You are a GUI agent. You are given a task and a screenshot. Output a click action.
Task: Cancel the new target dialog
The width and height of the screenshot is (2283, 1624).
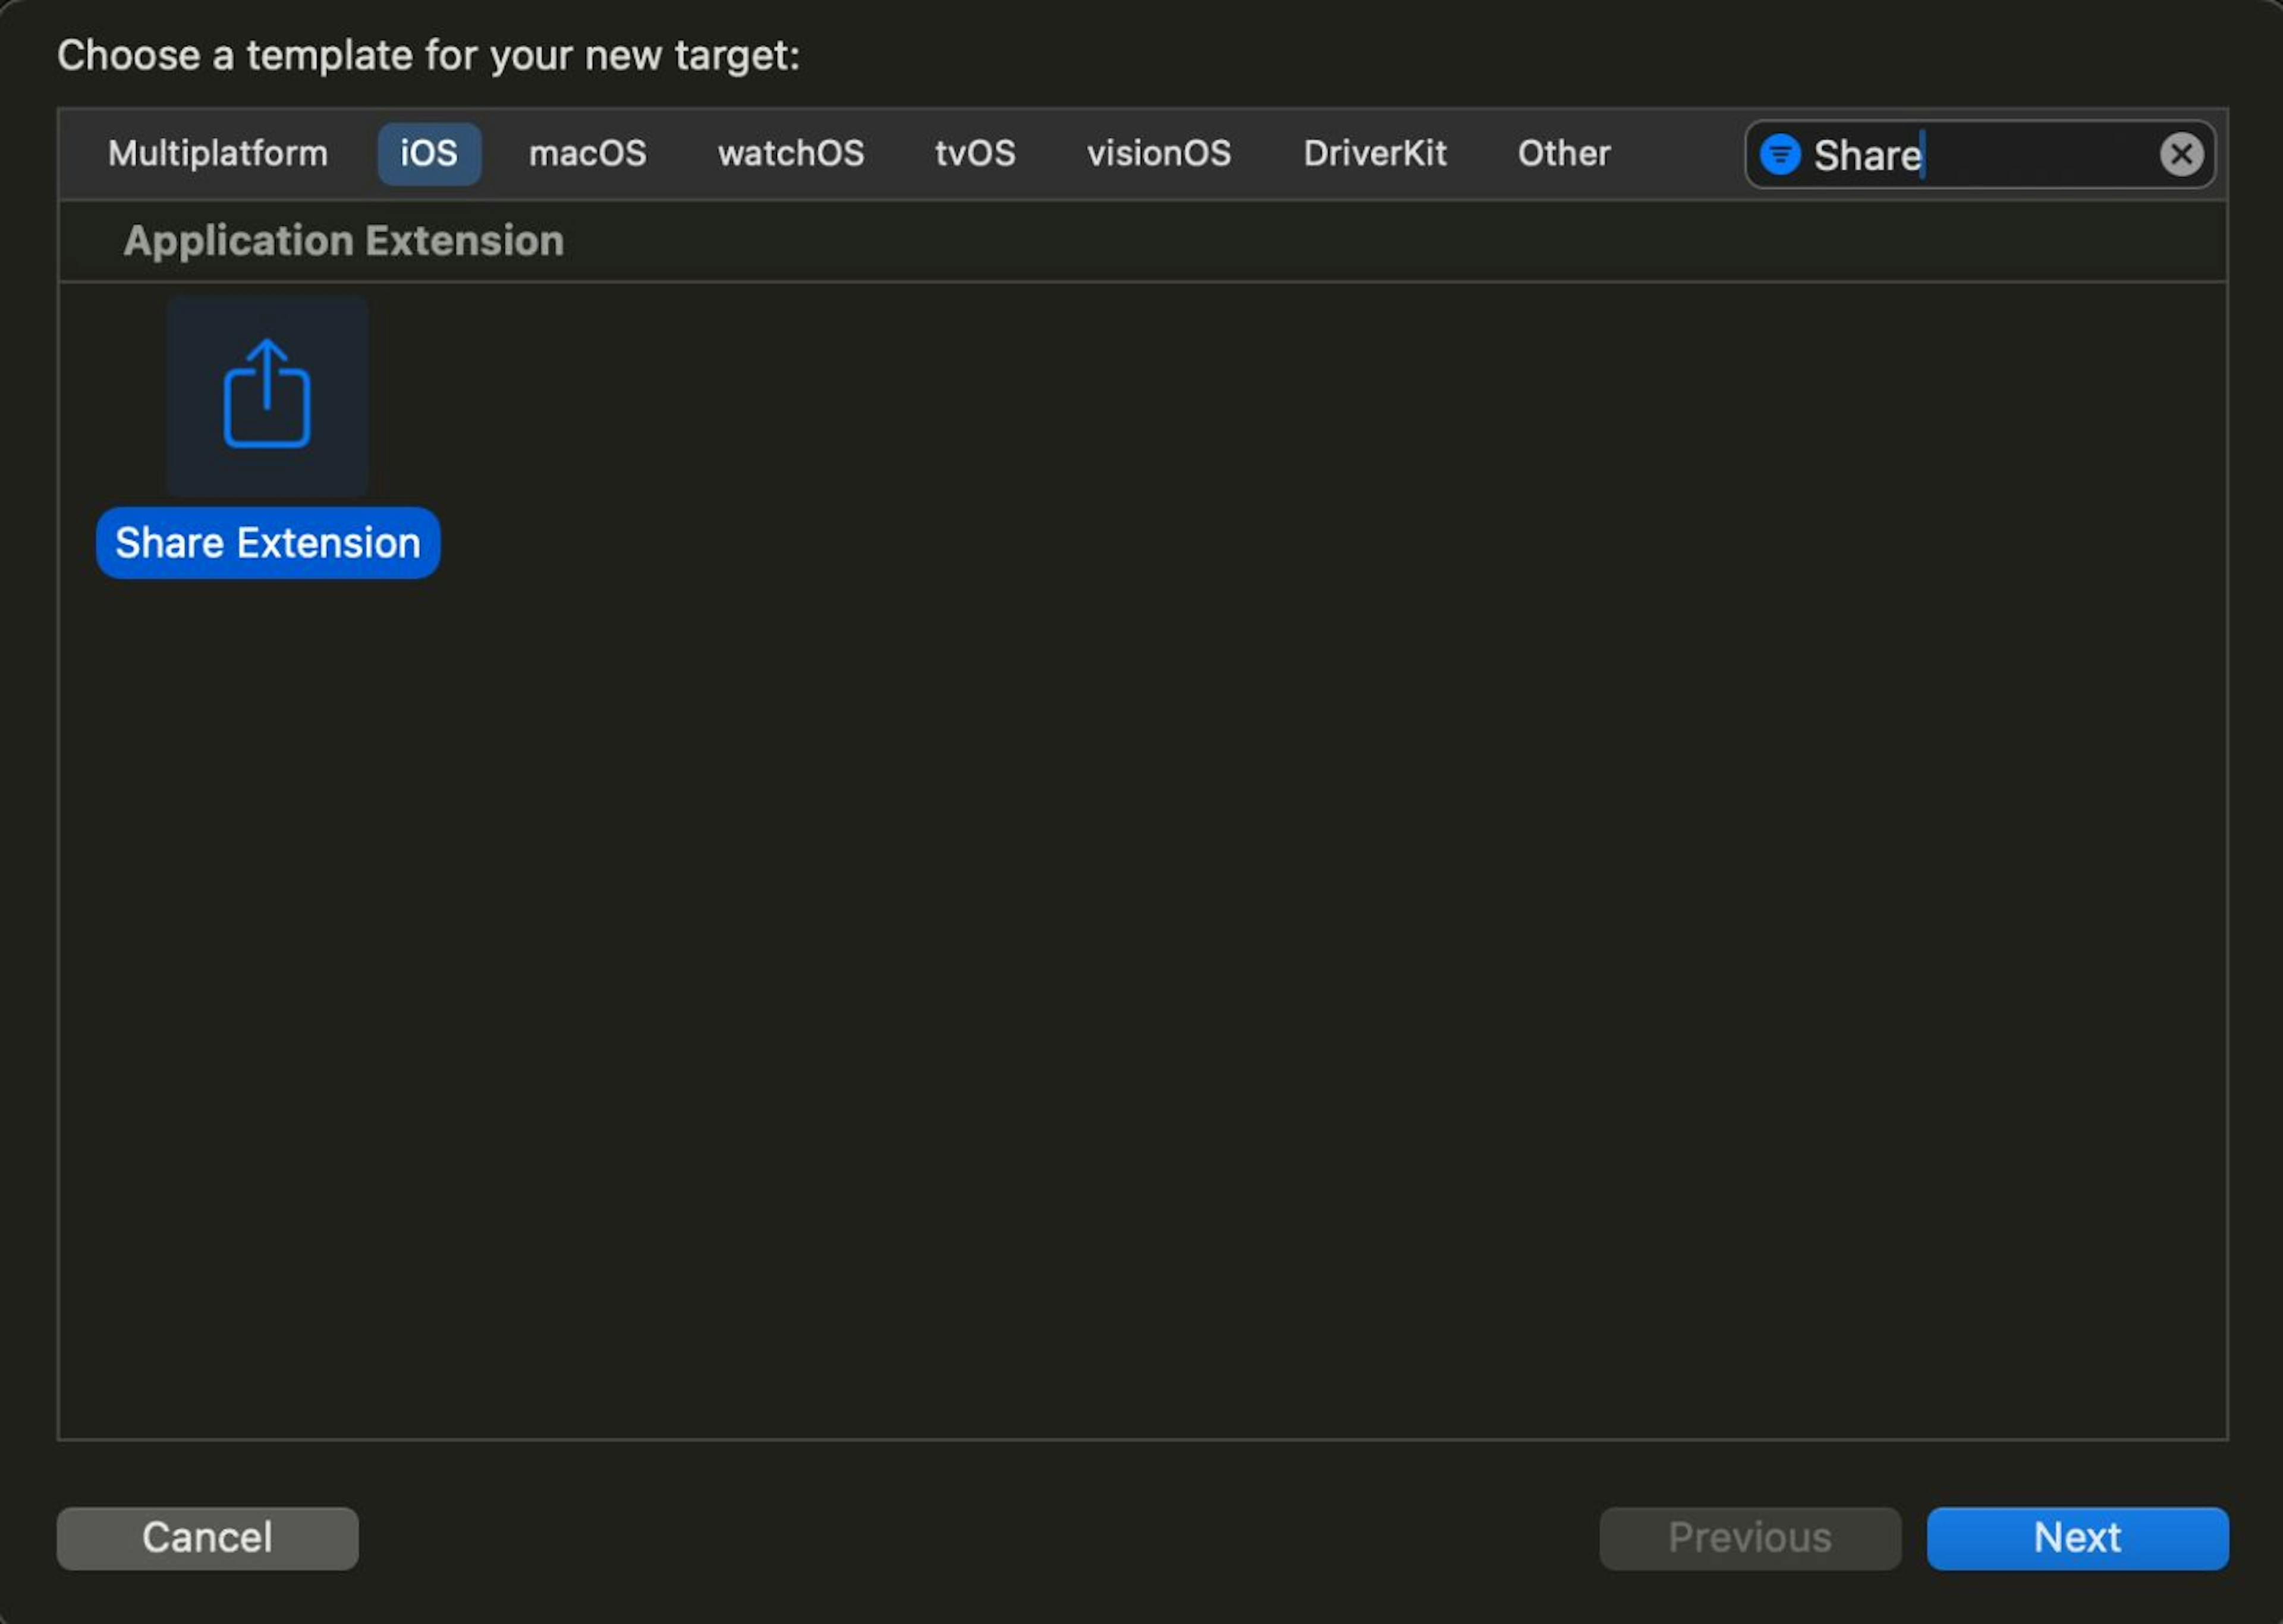pos(207,1538)
